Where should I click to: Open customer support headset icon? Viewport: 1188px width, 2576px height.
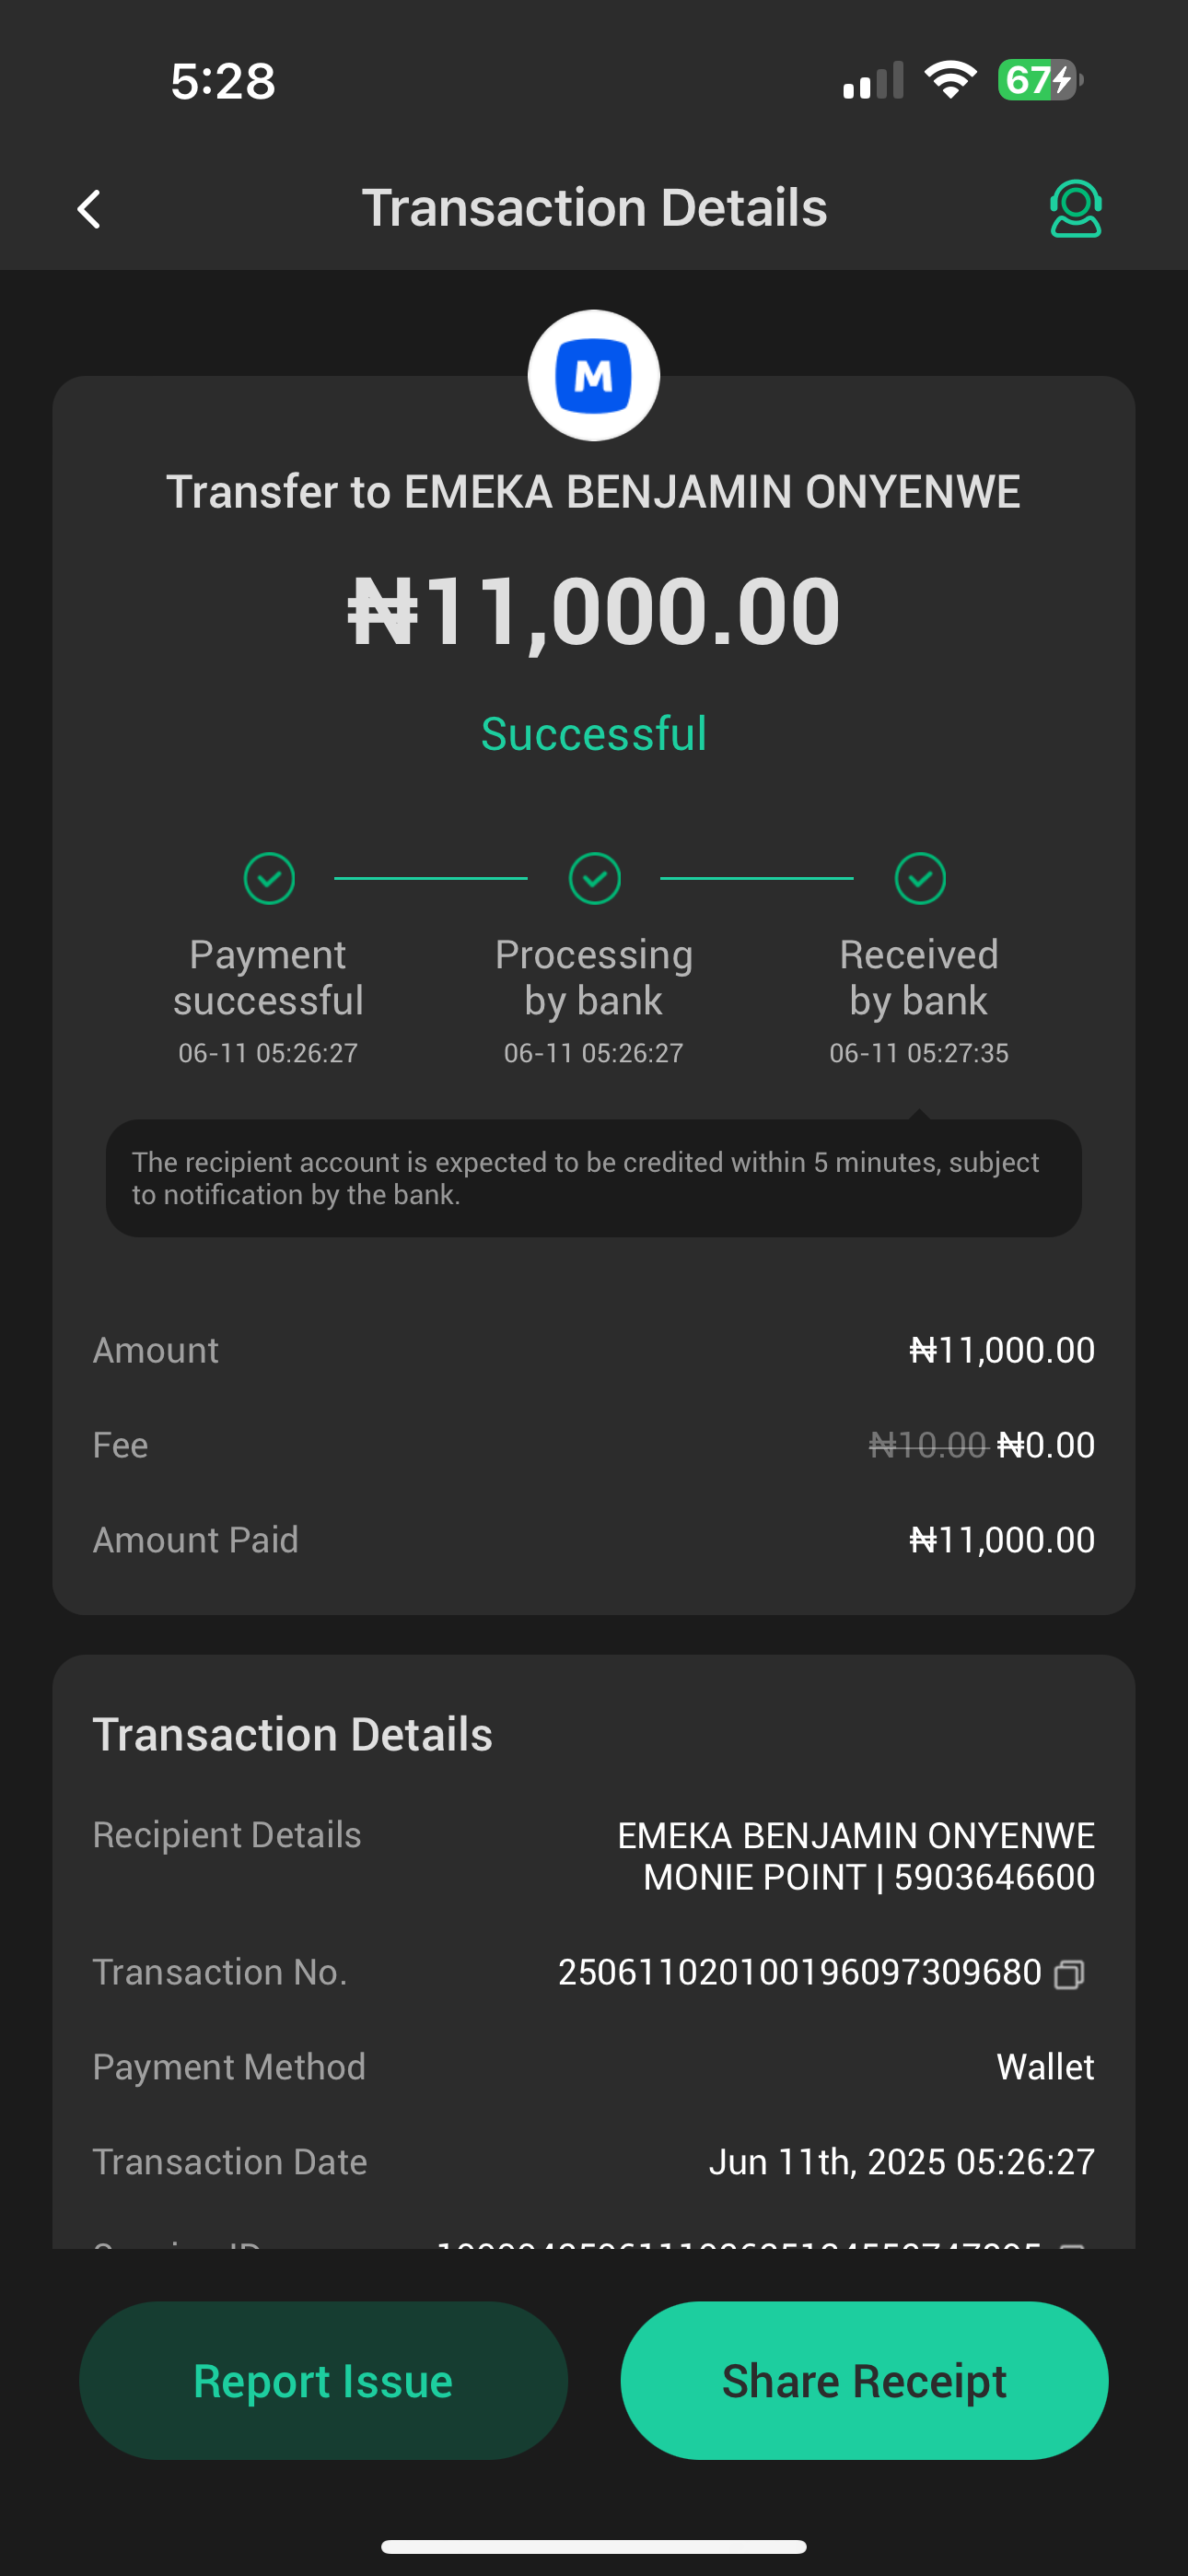[x=1075, y=209]
